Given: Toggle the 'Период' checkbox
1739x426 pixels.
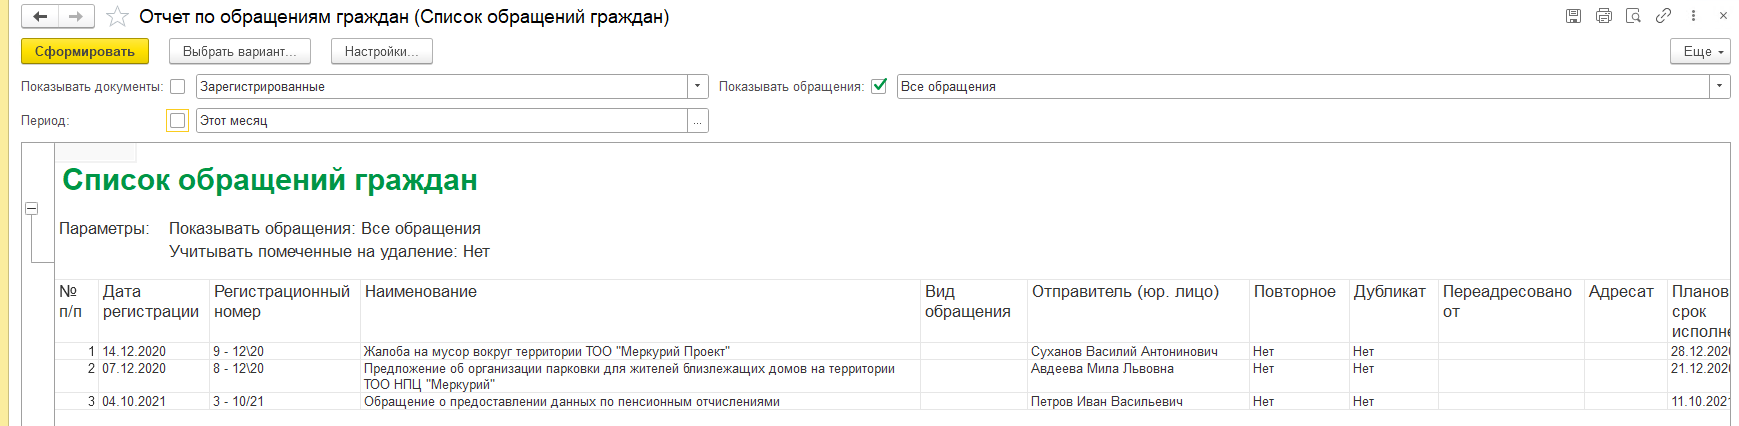Looking at the screenshot, I should [x=178, y=121].
